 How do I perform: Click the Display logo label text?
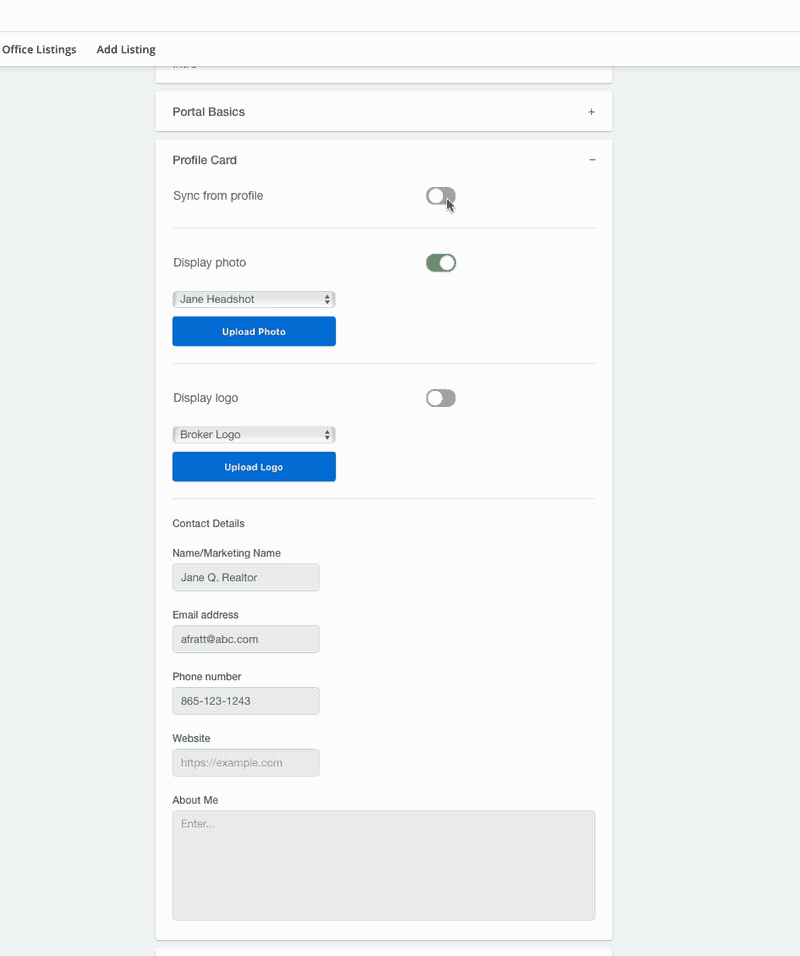pos(205,398)
